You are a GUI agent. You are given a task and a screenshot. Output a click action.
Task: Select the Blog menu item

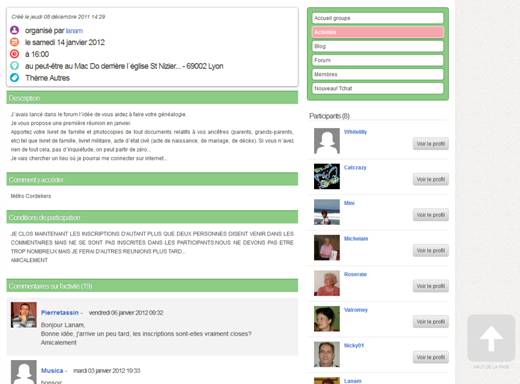tap(378, 46)
